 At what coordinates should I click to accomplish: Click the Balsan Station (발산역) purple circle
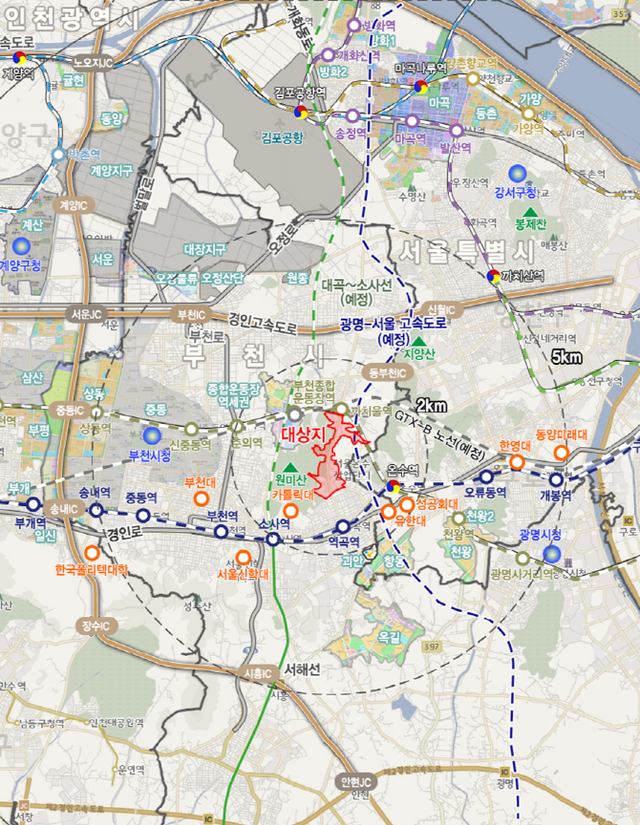tap(456, 129)
